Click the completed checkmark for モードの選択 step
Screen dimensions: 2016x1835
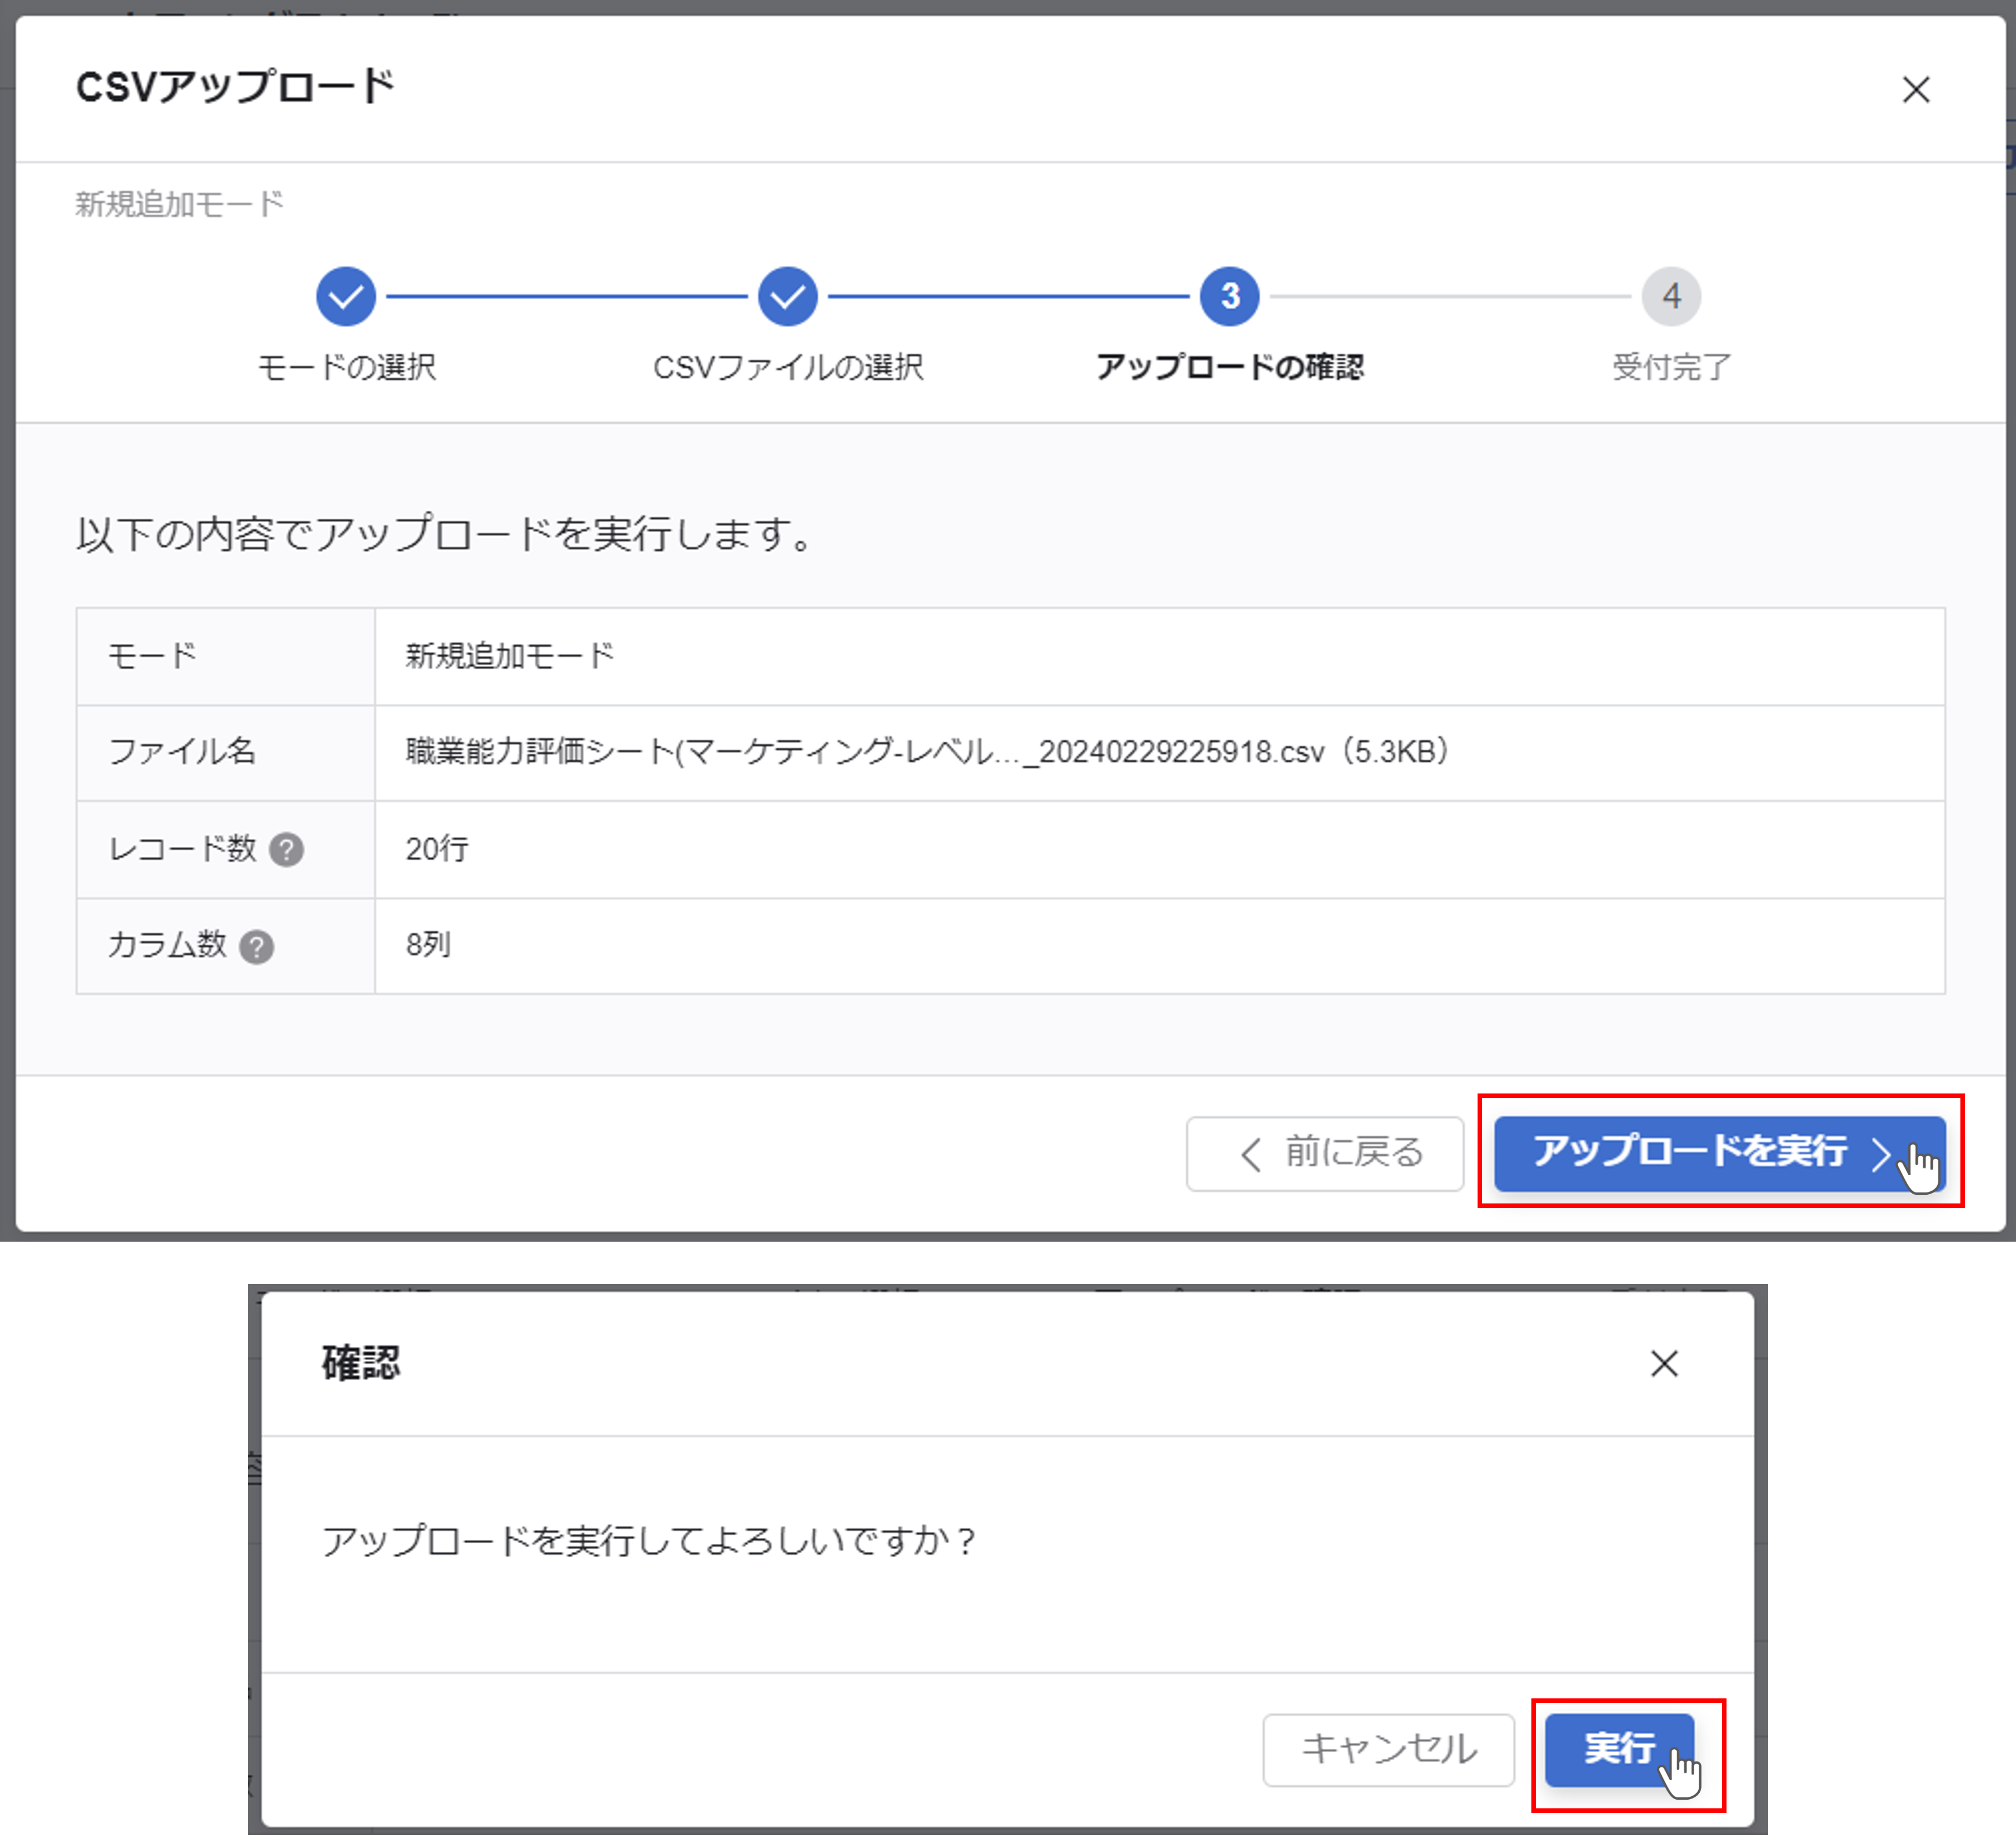[345, 296]
